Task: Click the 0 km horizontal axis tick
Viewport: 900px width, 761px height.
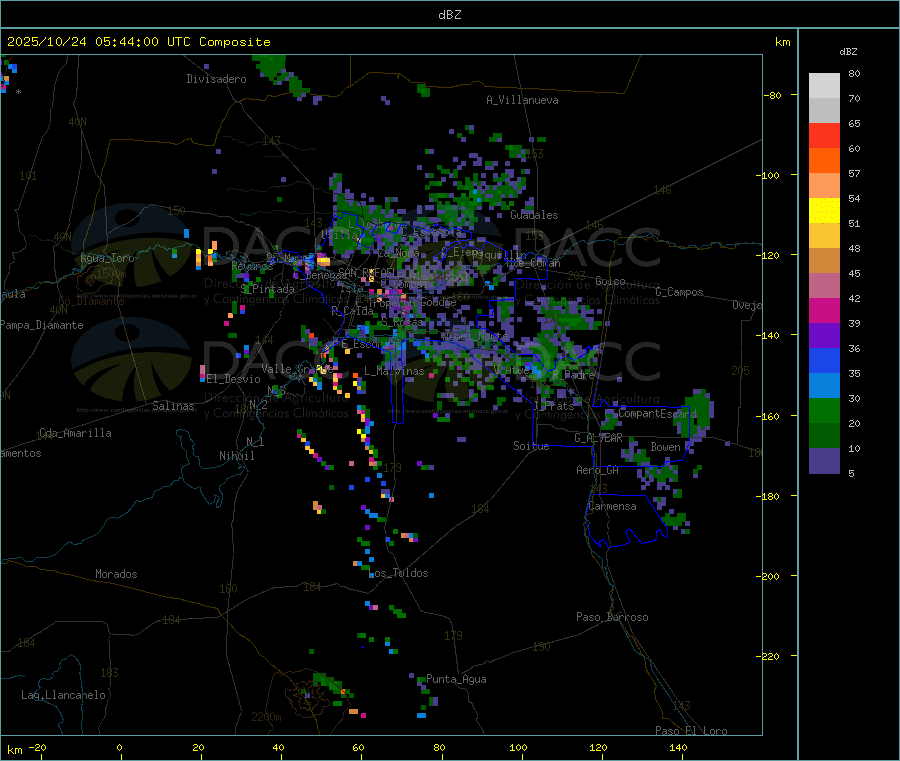Action: click(x=119, y=747)
